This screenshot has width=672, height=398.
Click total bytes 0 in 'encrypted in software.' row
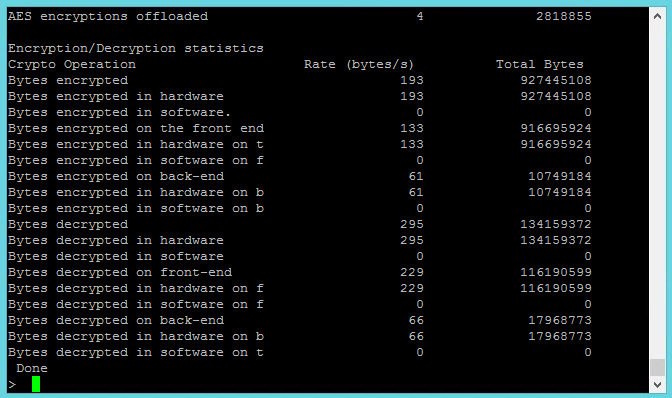pyautogui.click(x=588, y=112)
